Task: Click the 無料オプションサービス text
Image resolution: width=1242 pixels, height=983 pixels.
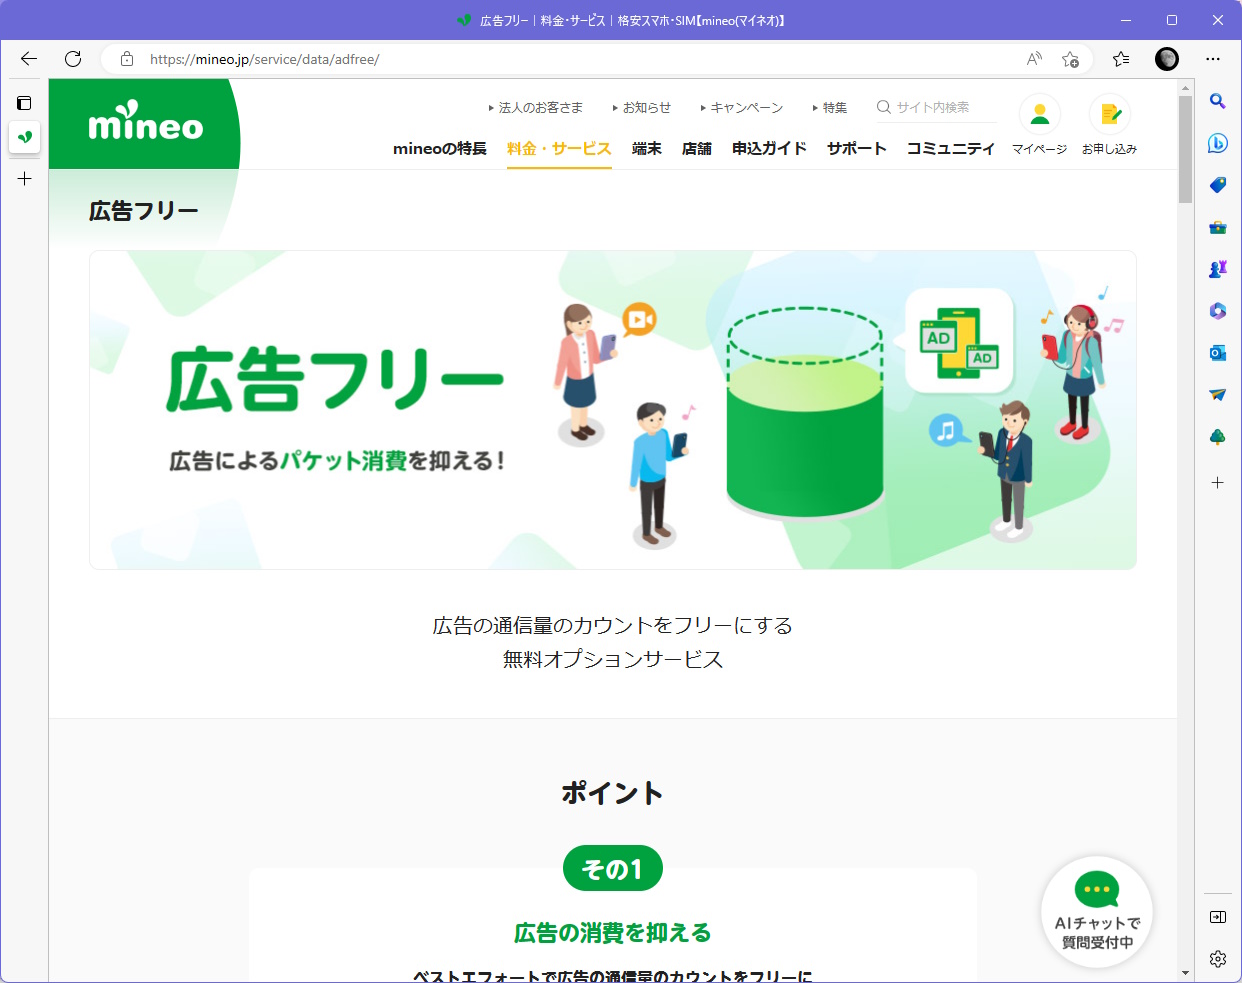Action: pos(613,659)
